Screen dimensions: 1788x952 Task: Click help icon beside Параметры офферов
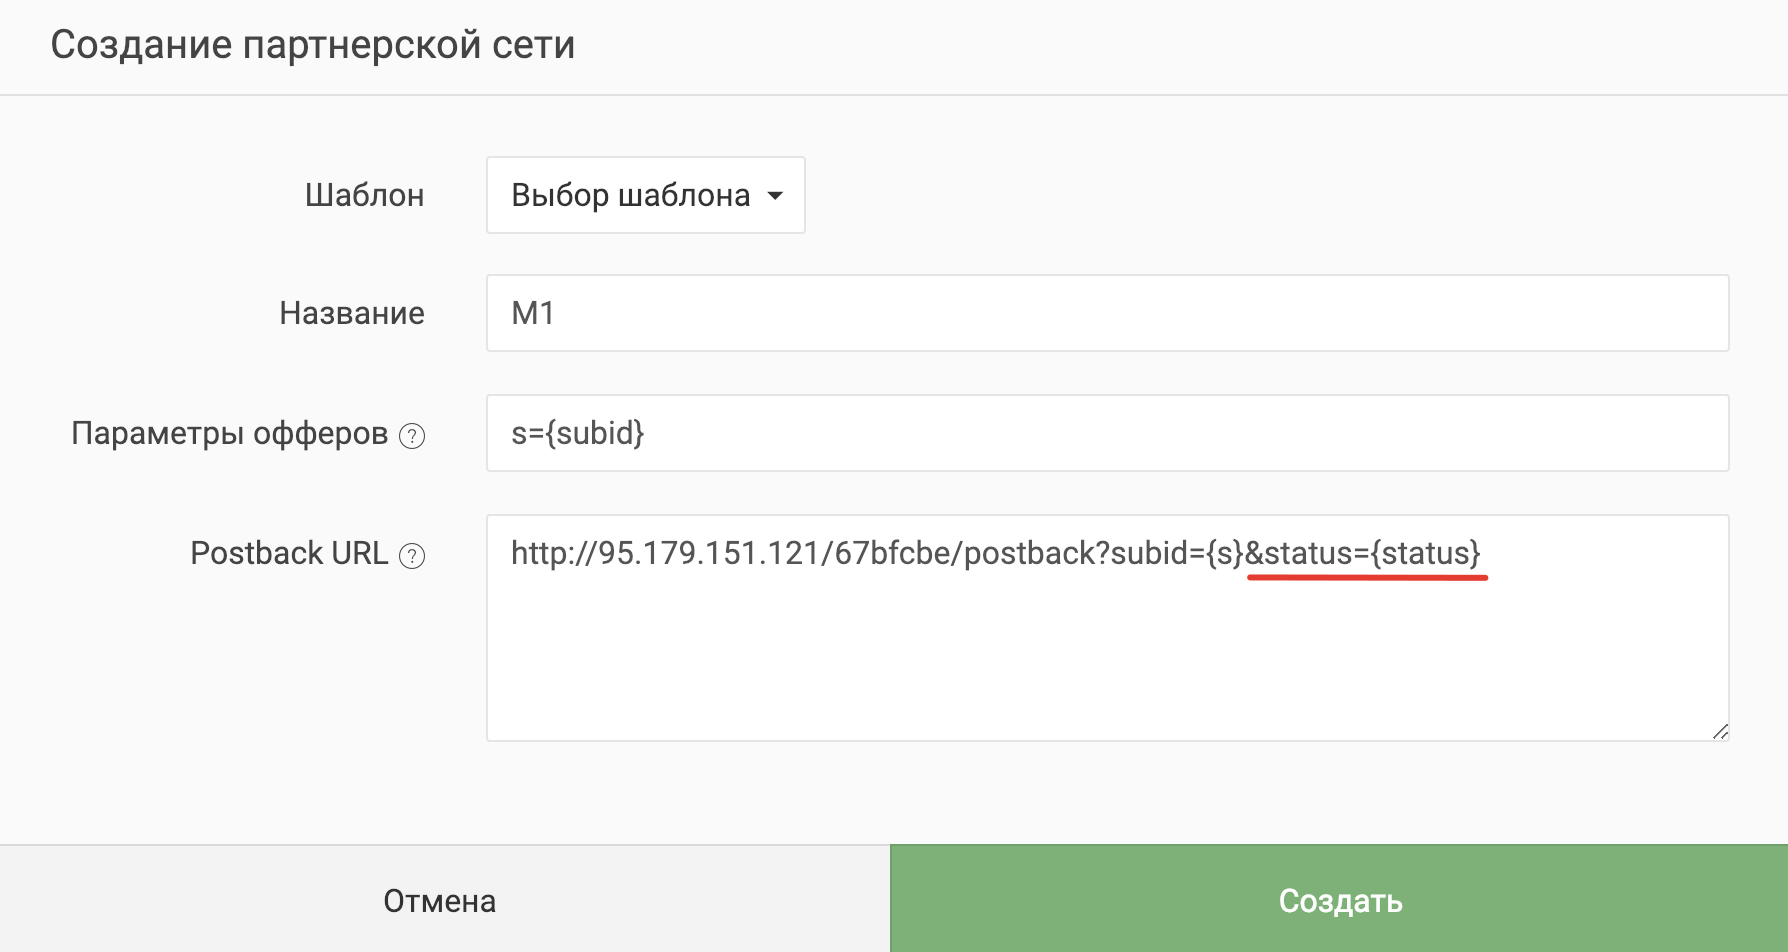412,436
